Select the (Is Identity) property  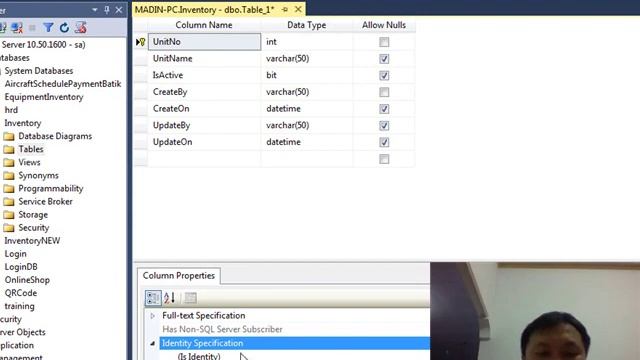[199, 356]
